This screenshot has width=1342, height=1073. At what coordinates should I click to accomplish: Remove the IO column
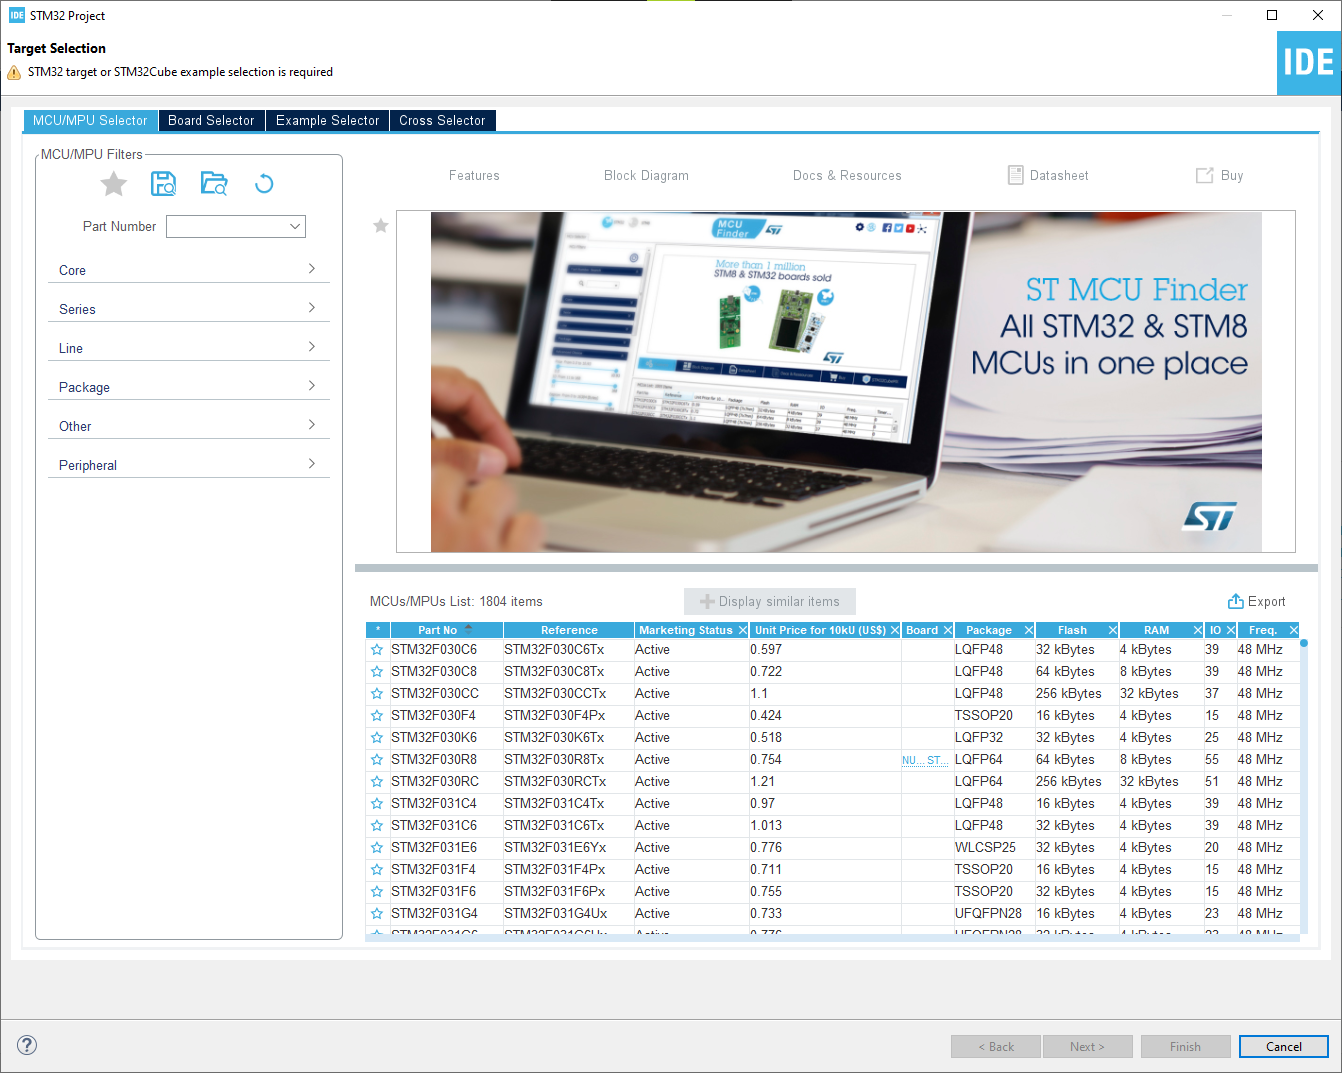(1231, 630)
